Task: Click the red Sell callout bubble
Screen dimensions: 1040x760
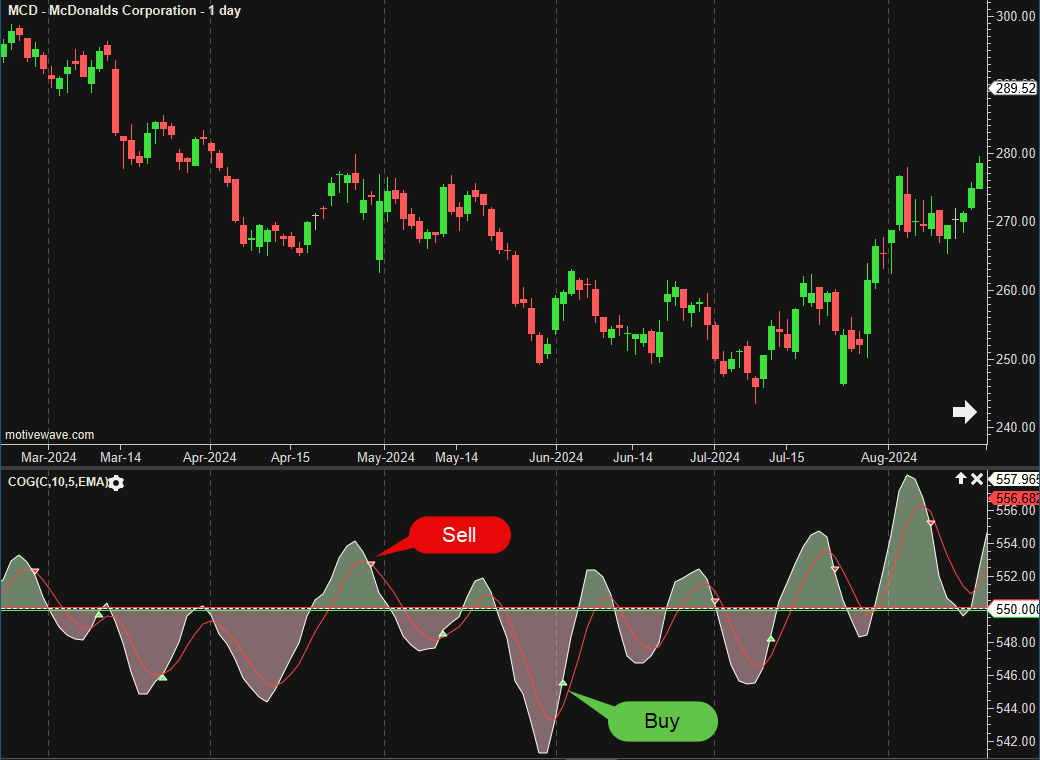Action: 460,535
